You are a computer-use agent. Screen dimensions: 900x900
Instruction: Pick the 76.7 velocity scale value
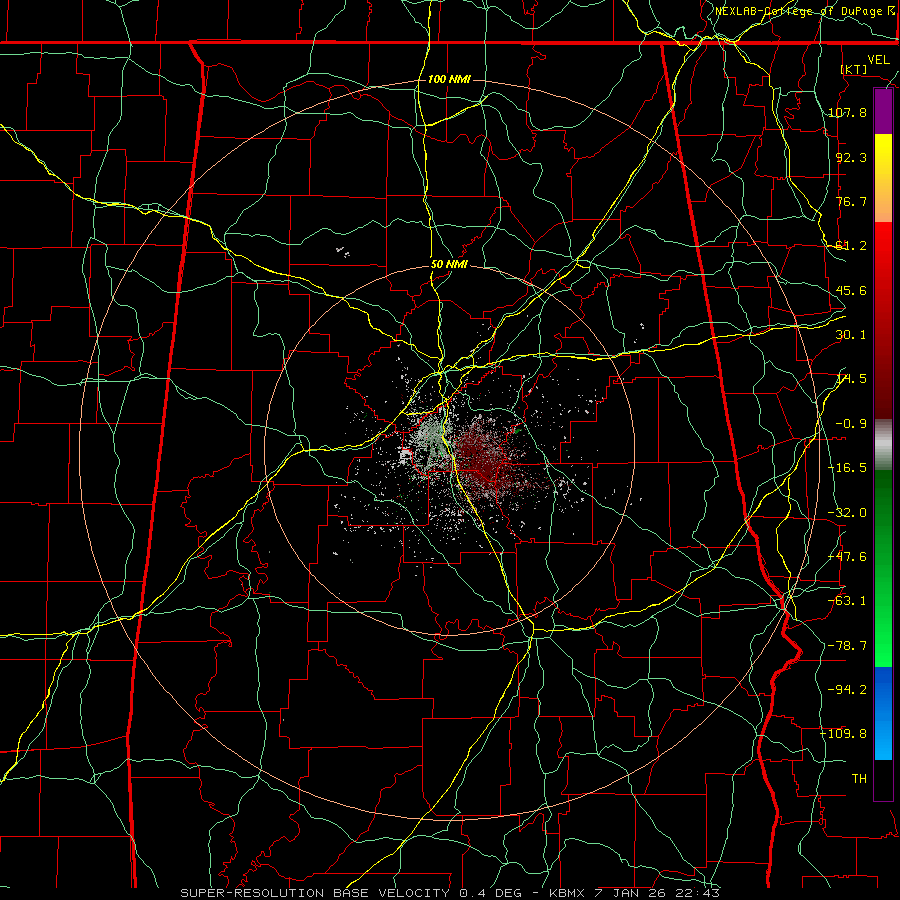pos(851,201)
